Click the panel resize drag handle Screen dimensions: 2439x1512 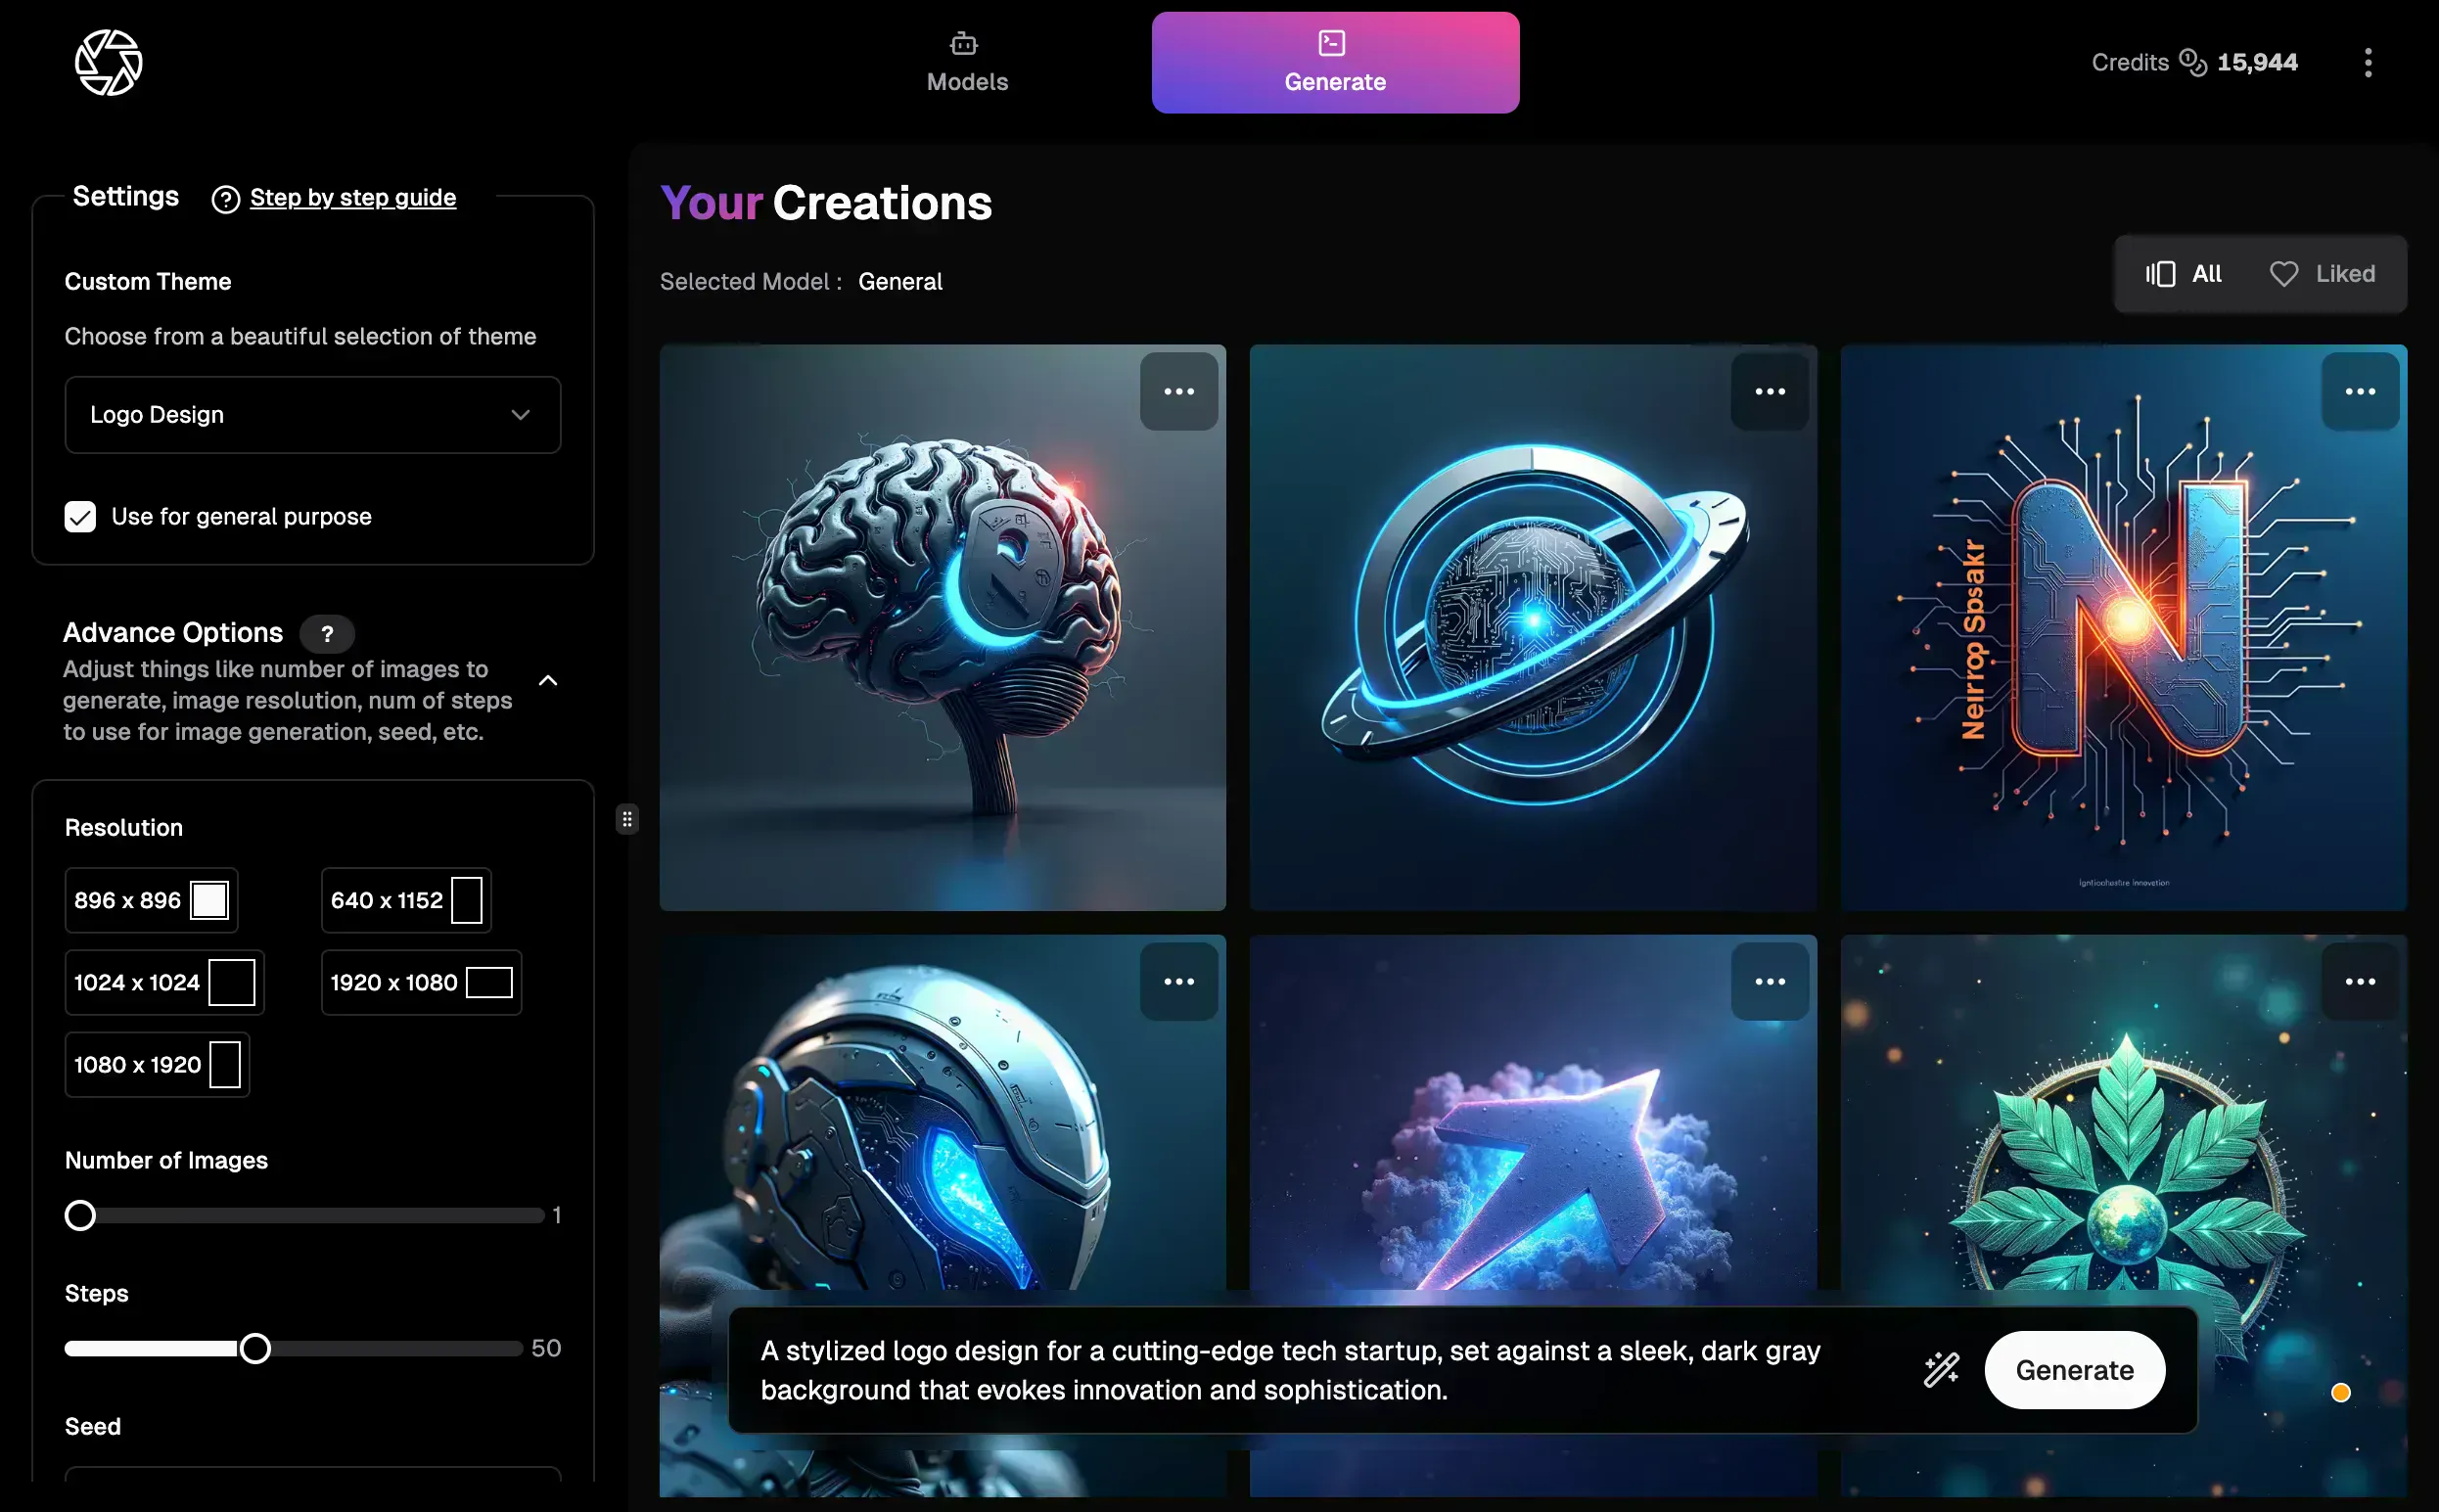coord(627,819)
